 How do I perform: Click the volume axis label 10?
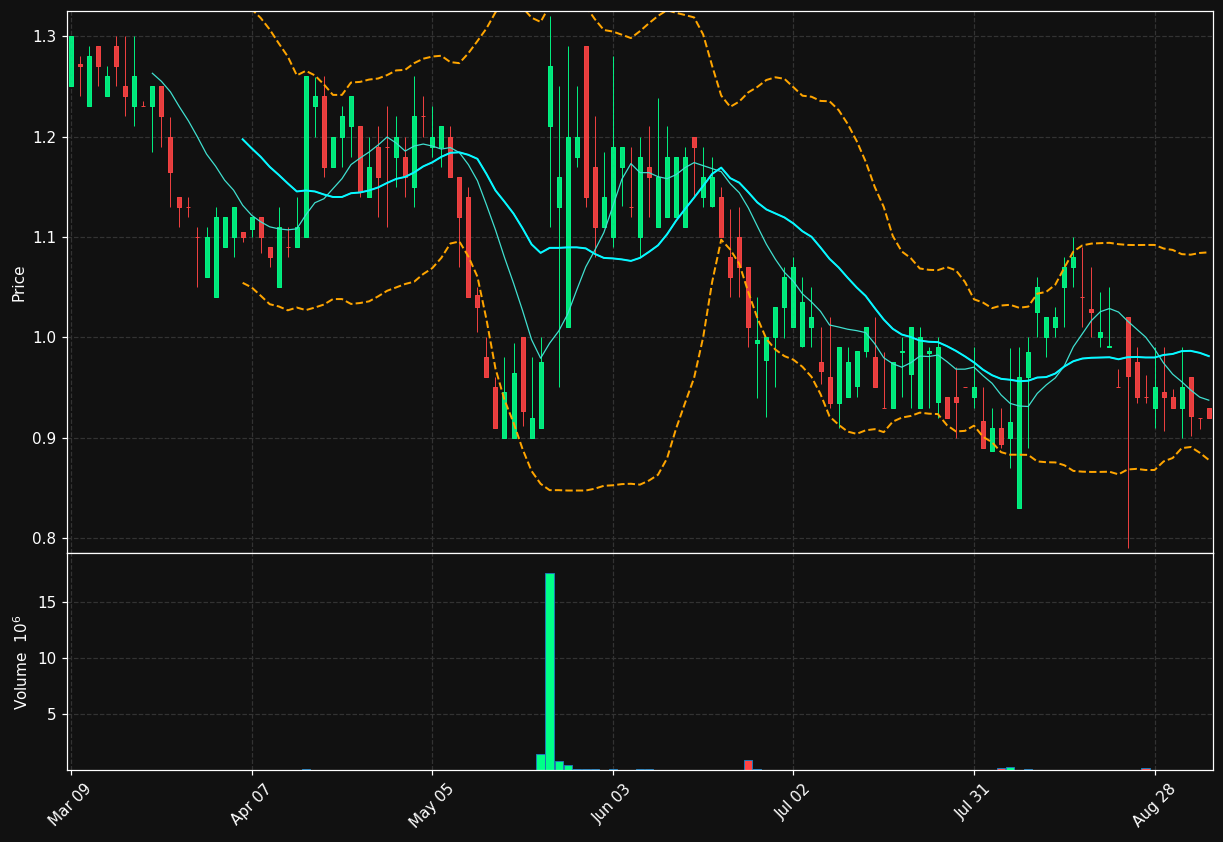pos(48,659)
